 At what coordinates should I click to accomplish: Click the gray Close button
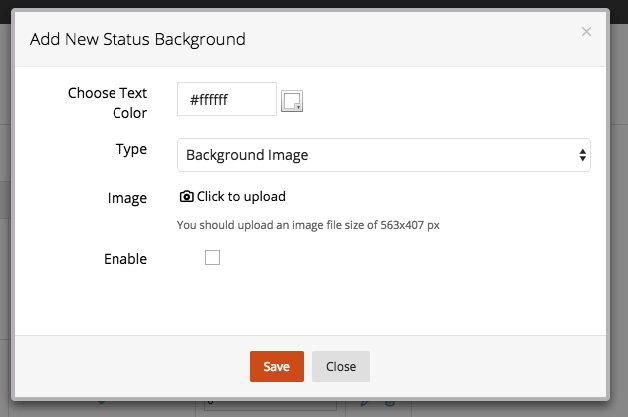coord(341,366)
